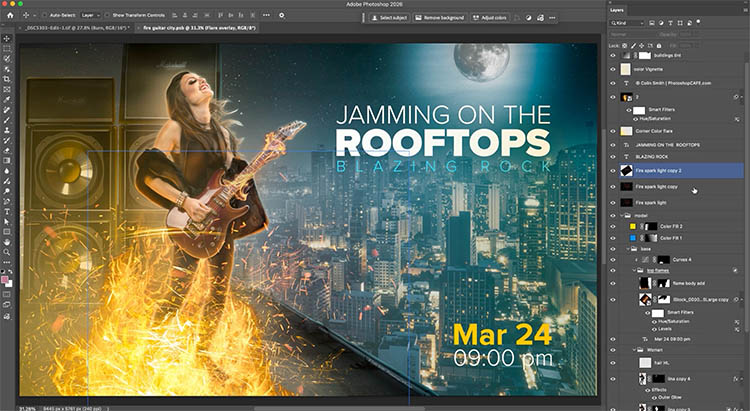Hide the color Vignette layer
Image resolution: width=750 pixels, height=411 pixels.
(x=613, y=69)
